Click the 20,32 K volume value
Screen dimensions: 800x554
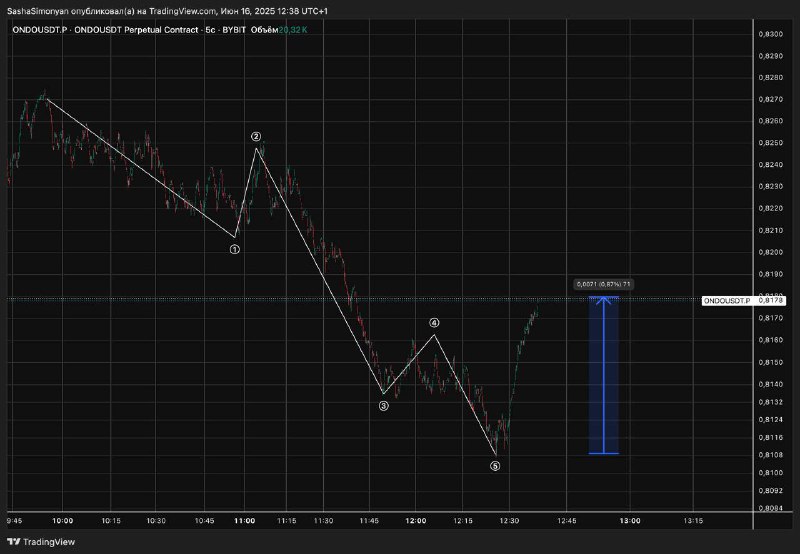[293, 30]
